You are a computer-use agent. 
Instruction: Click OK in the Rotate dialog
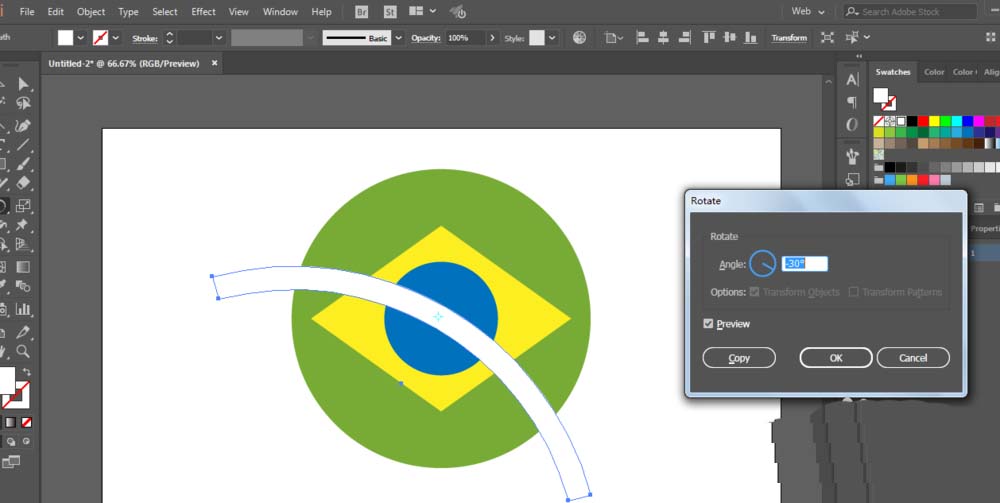tap(836, 358)
